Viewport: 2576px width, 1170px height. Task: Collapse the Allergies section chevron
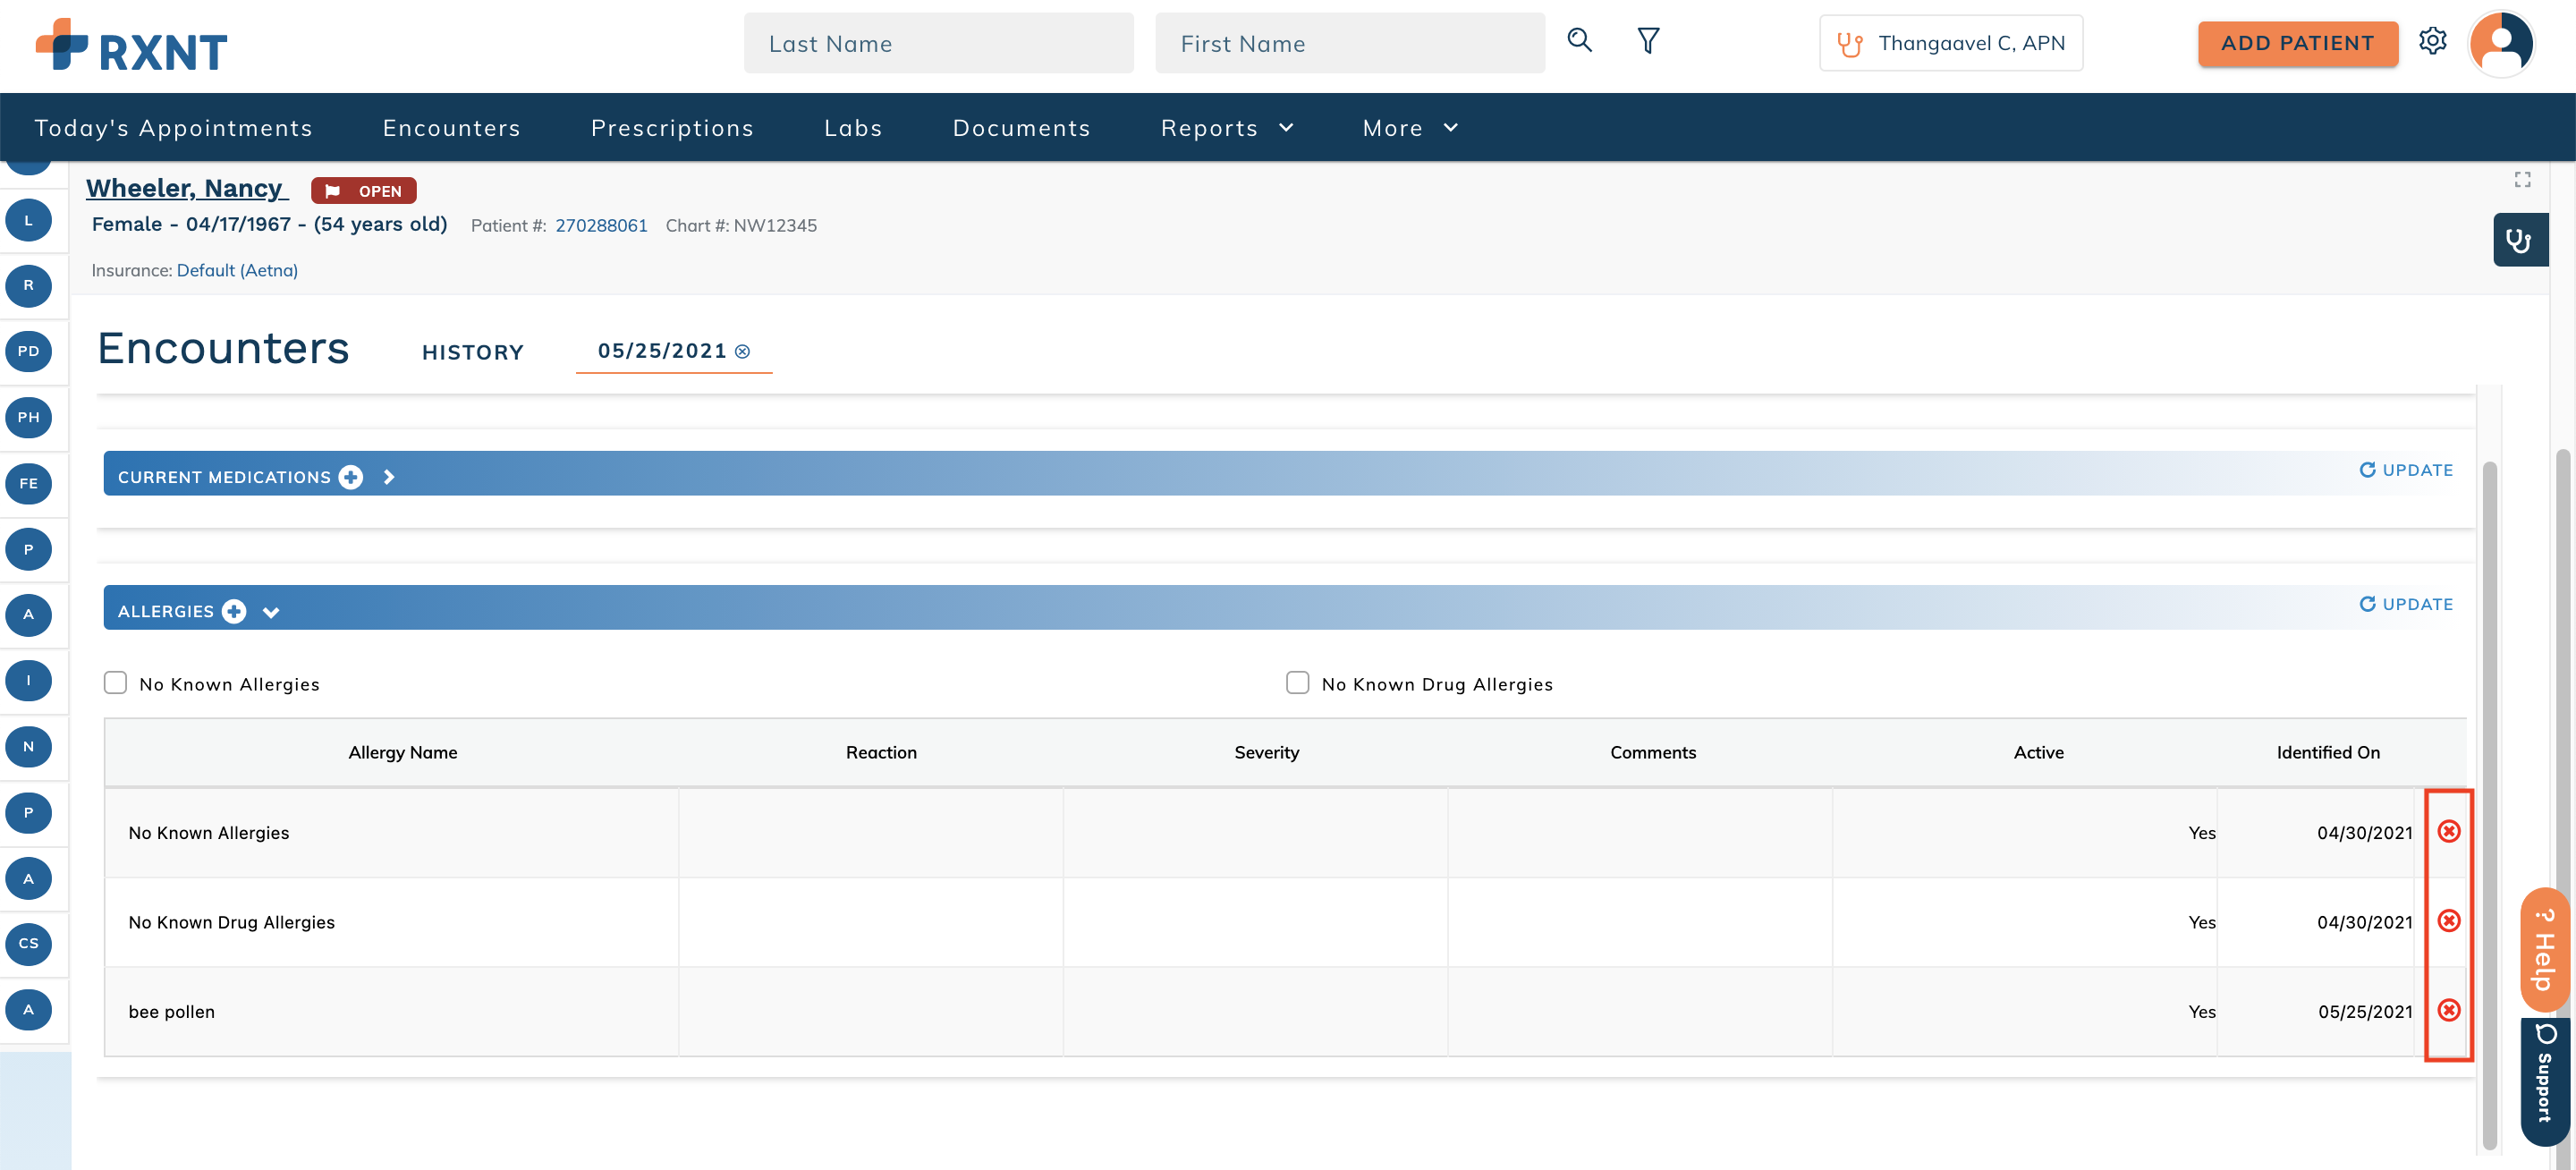[270, 612]
